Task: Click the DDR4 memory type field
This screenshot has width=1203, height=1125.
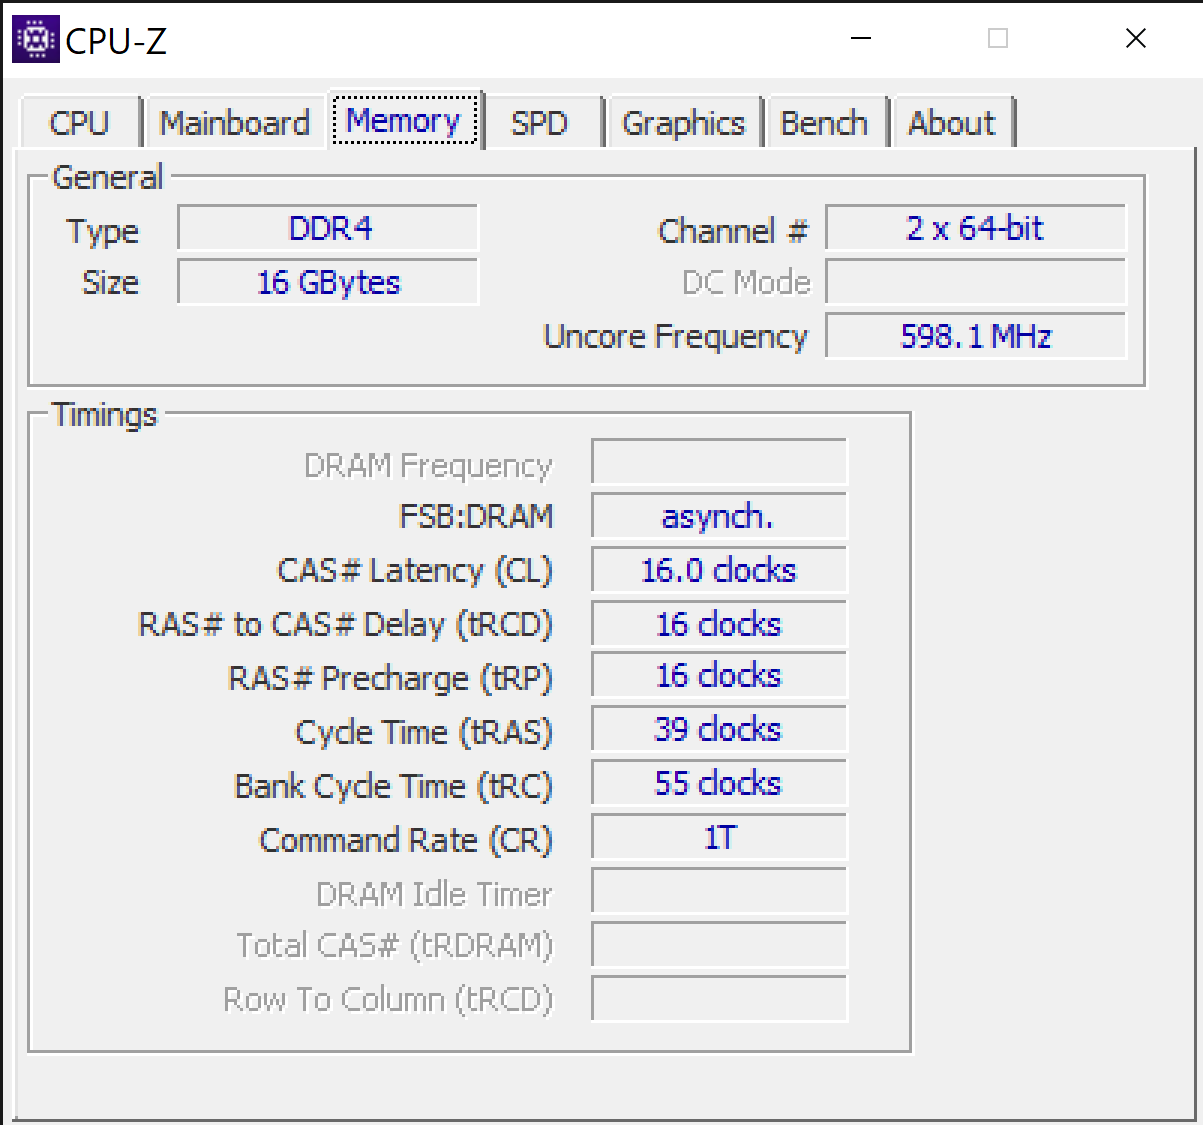Action: (x=328, y=228)
